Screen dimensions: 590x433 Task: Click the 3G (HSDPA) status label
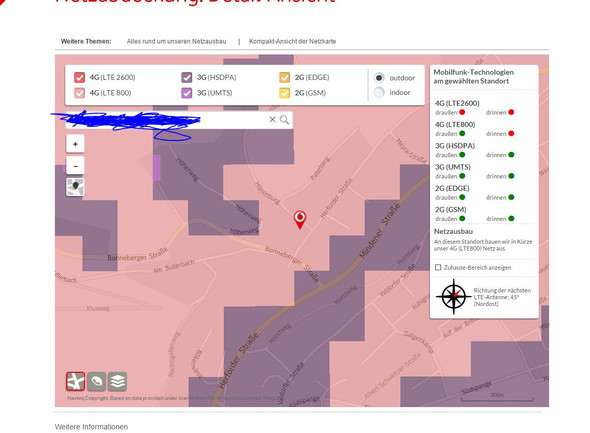coord(455,146)
